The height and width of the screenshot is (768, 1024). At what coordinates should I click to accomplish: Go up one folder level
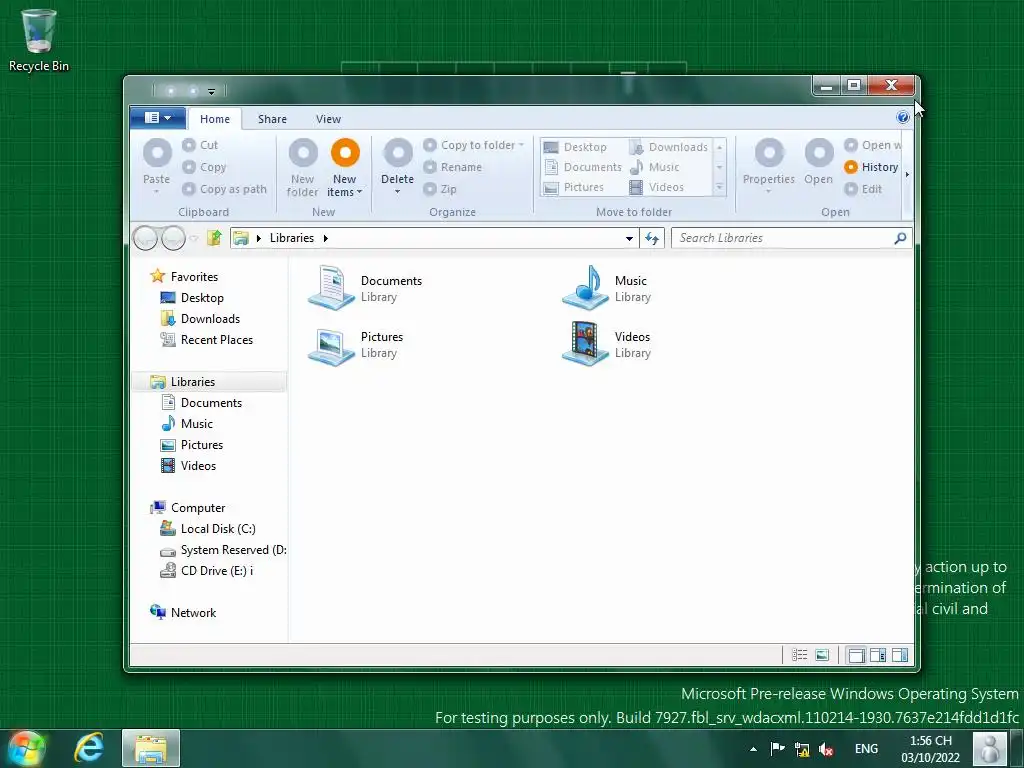pos(214,238)
